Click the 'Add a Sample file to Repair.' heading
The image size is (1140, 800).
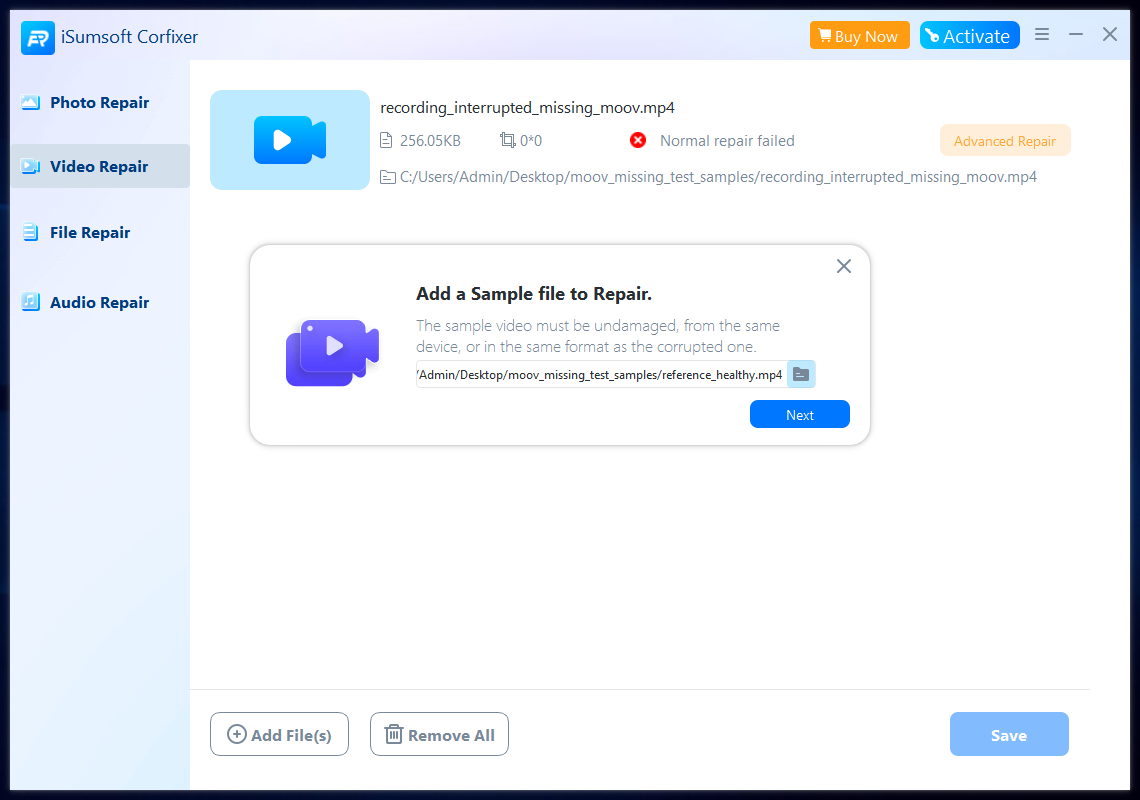point(534,294)
